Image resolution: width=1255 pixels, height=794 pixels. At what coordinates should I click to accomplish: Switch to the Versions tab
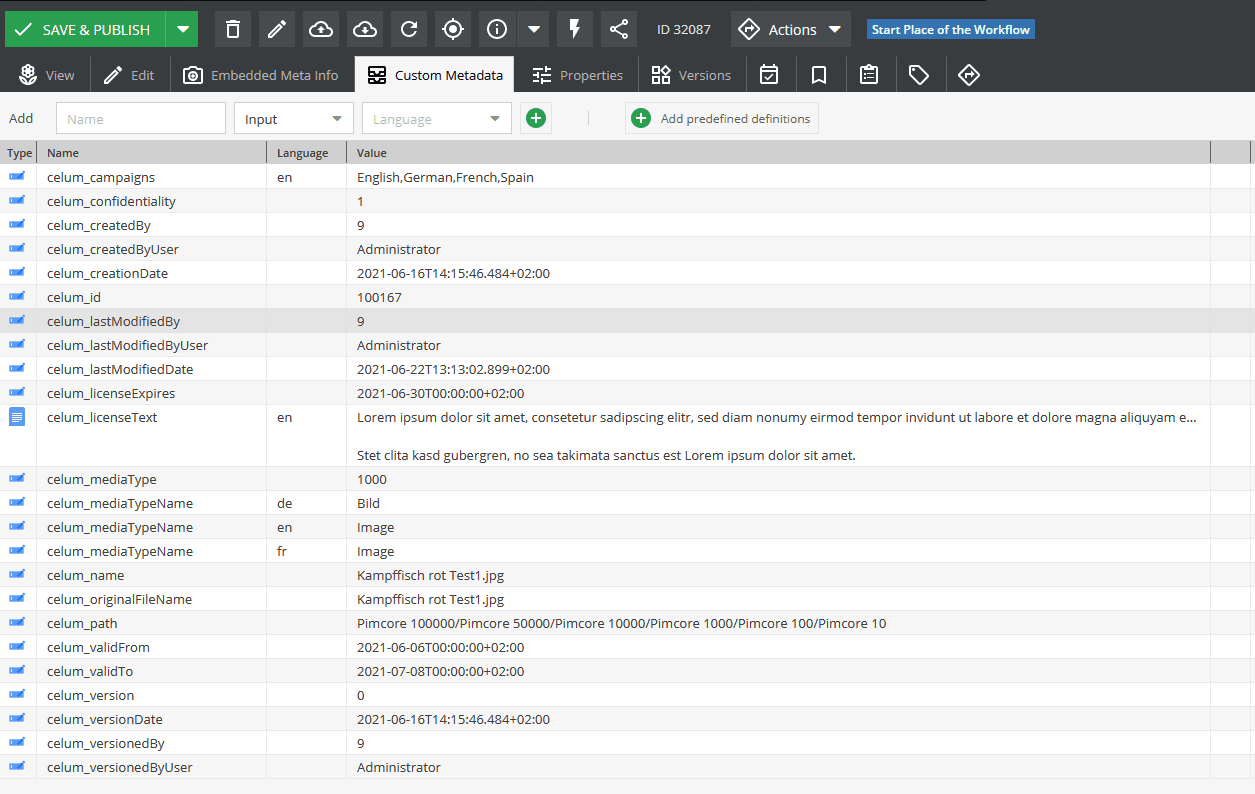click(x=691, y=75)
